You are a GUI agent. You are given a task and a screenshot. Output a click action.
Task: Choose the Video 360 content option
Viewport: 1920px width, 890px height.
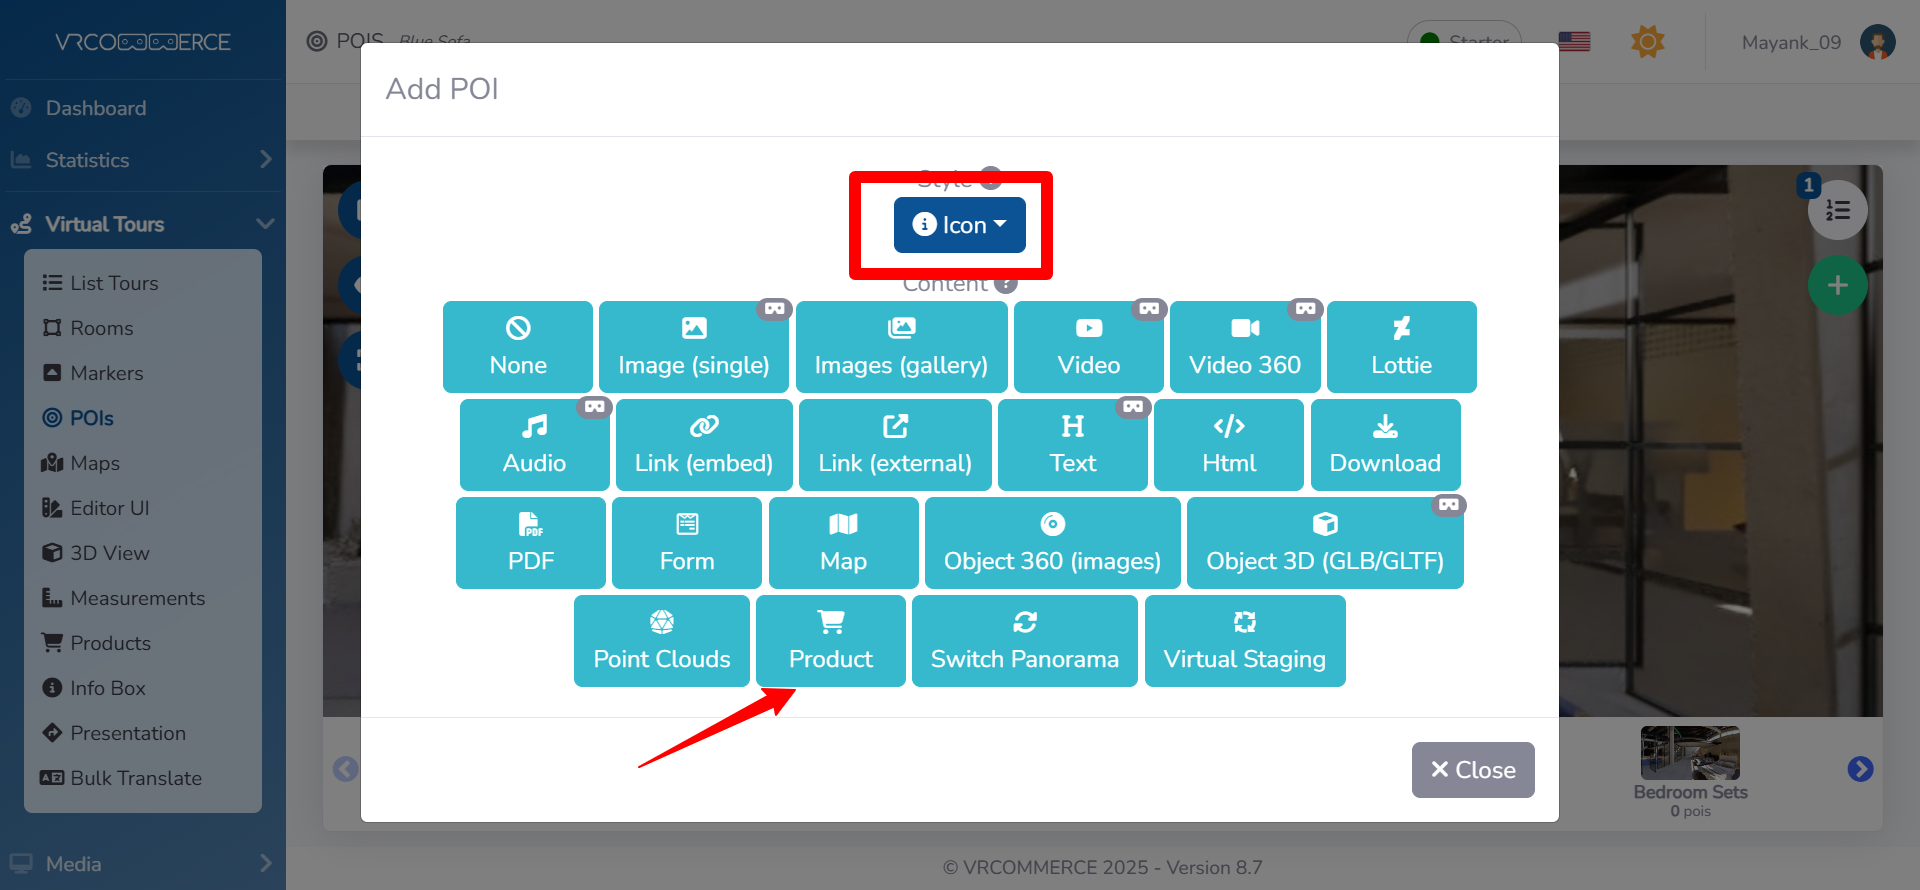1244,347
